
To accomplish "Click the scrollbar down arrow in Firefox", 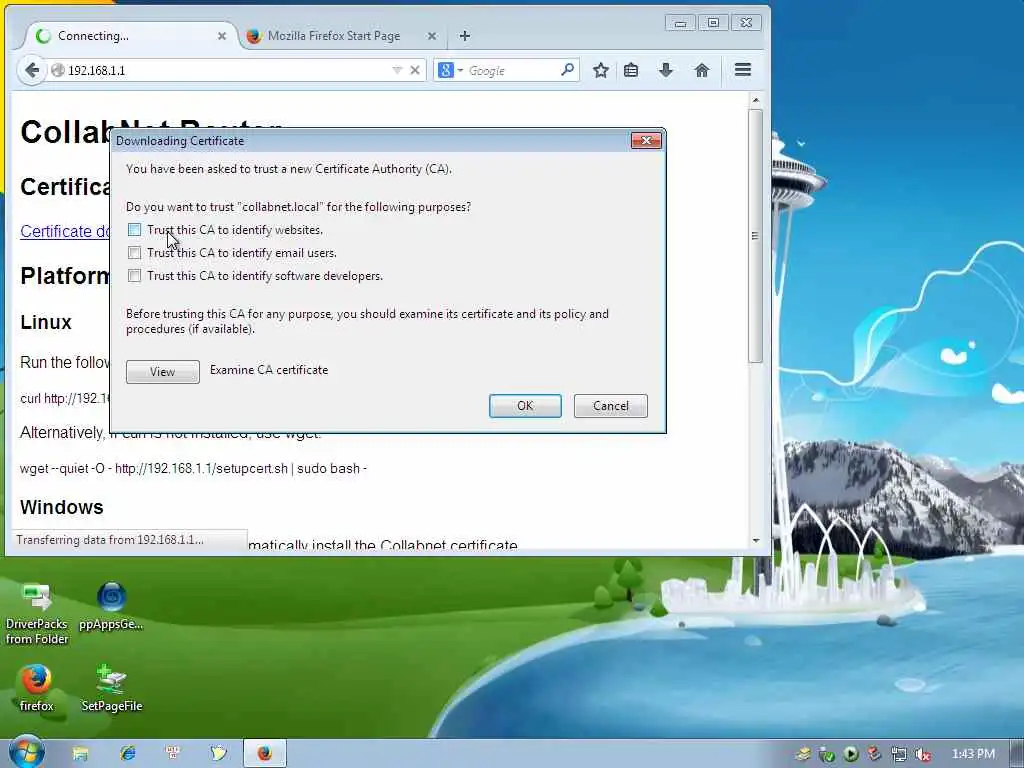I will (756, 541).
